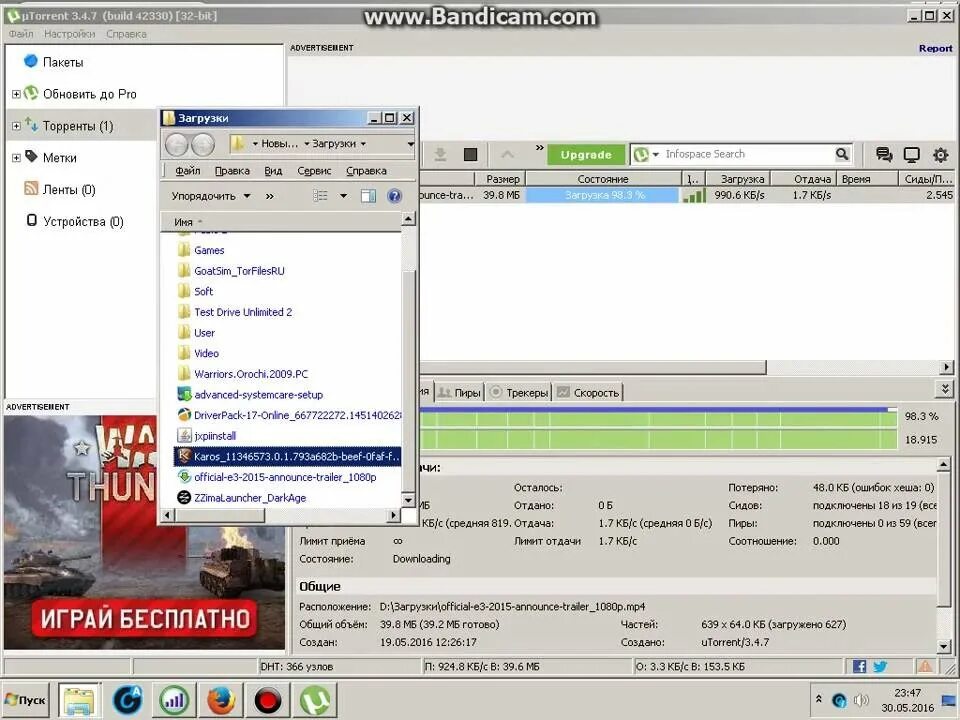This screenshot has width=960, height=720.
Task: Expand the Торренты (1) tree node
Action: pyautogui.click(x=16, y=126)
